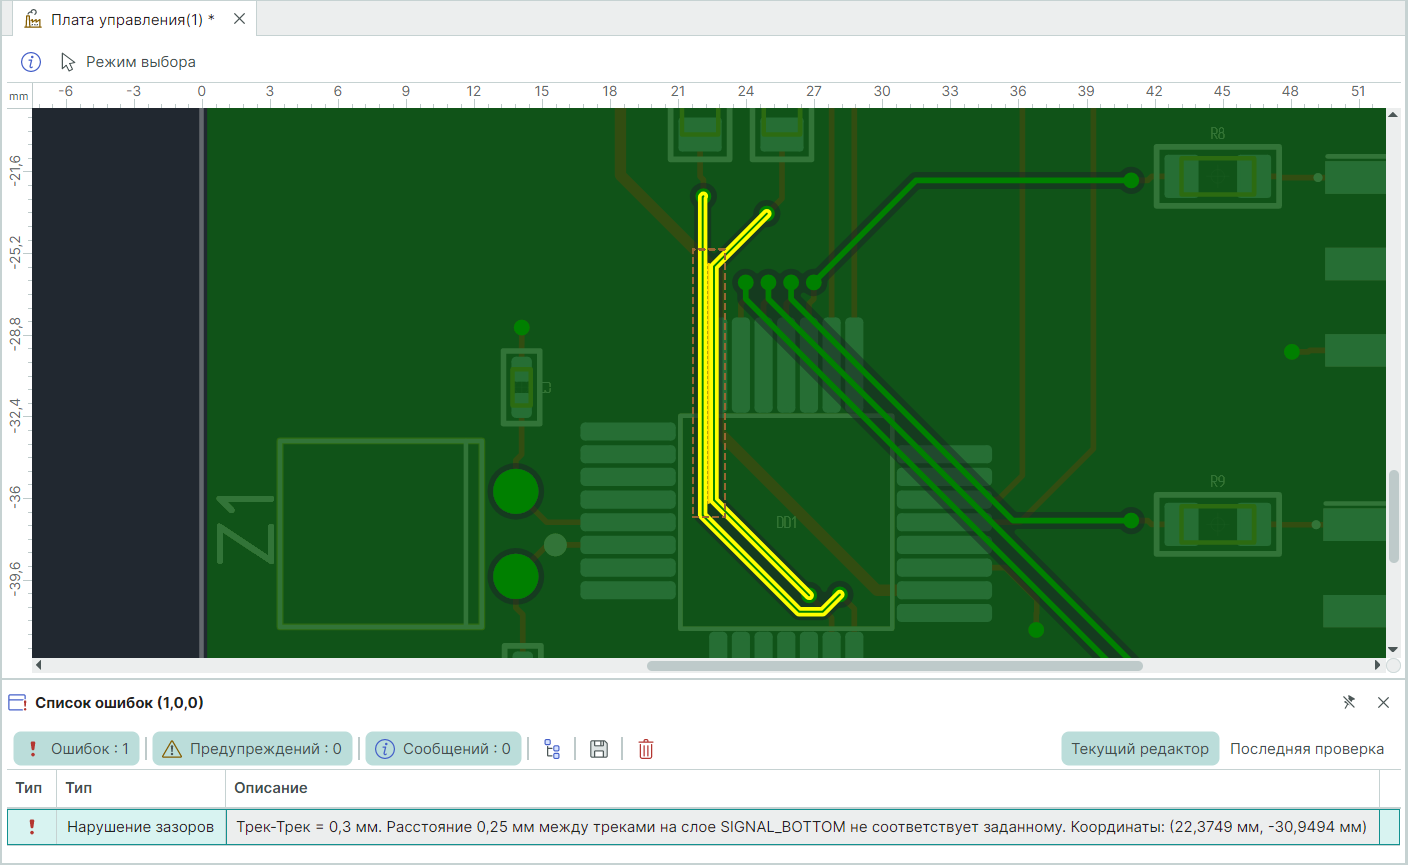Close the error list panel

pyautogui.click(x=1383, y=703)
